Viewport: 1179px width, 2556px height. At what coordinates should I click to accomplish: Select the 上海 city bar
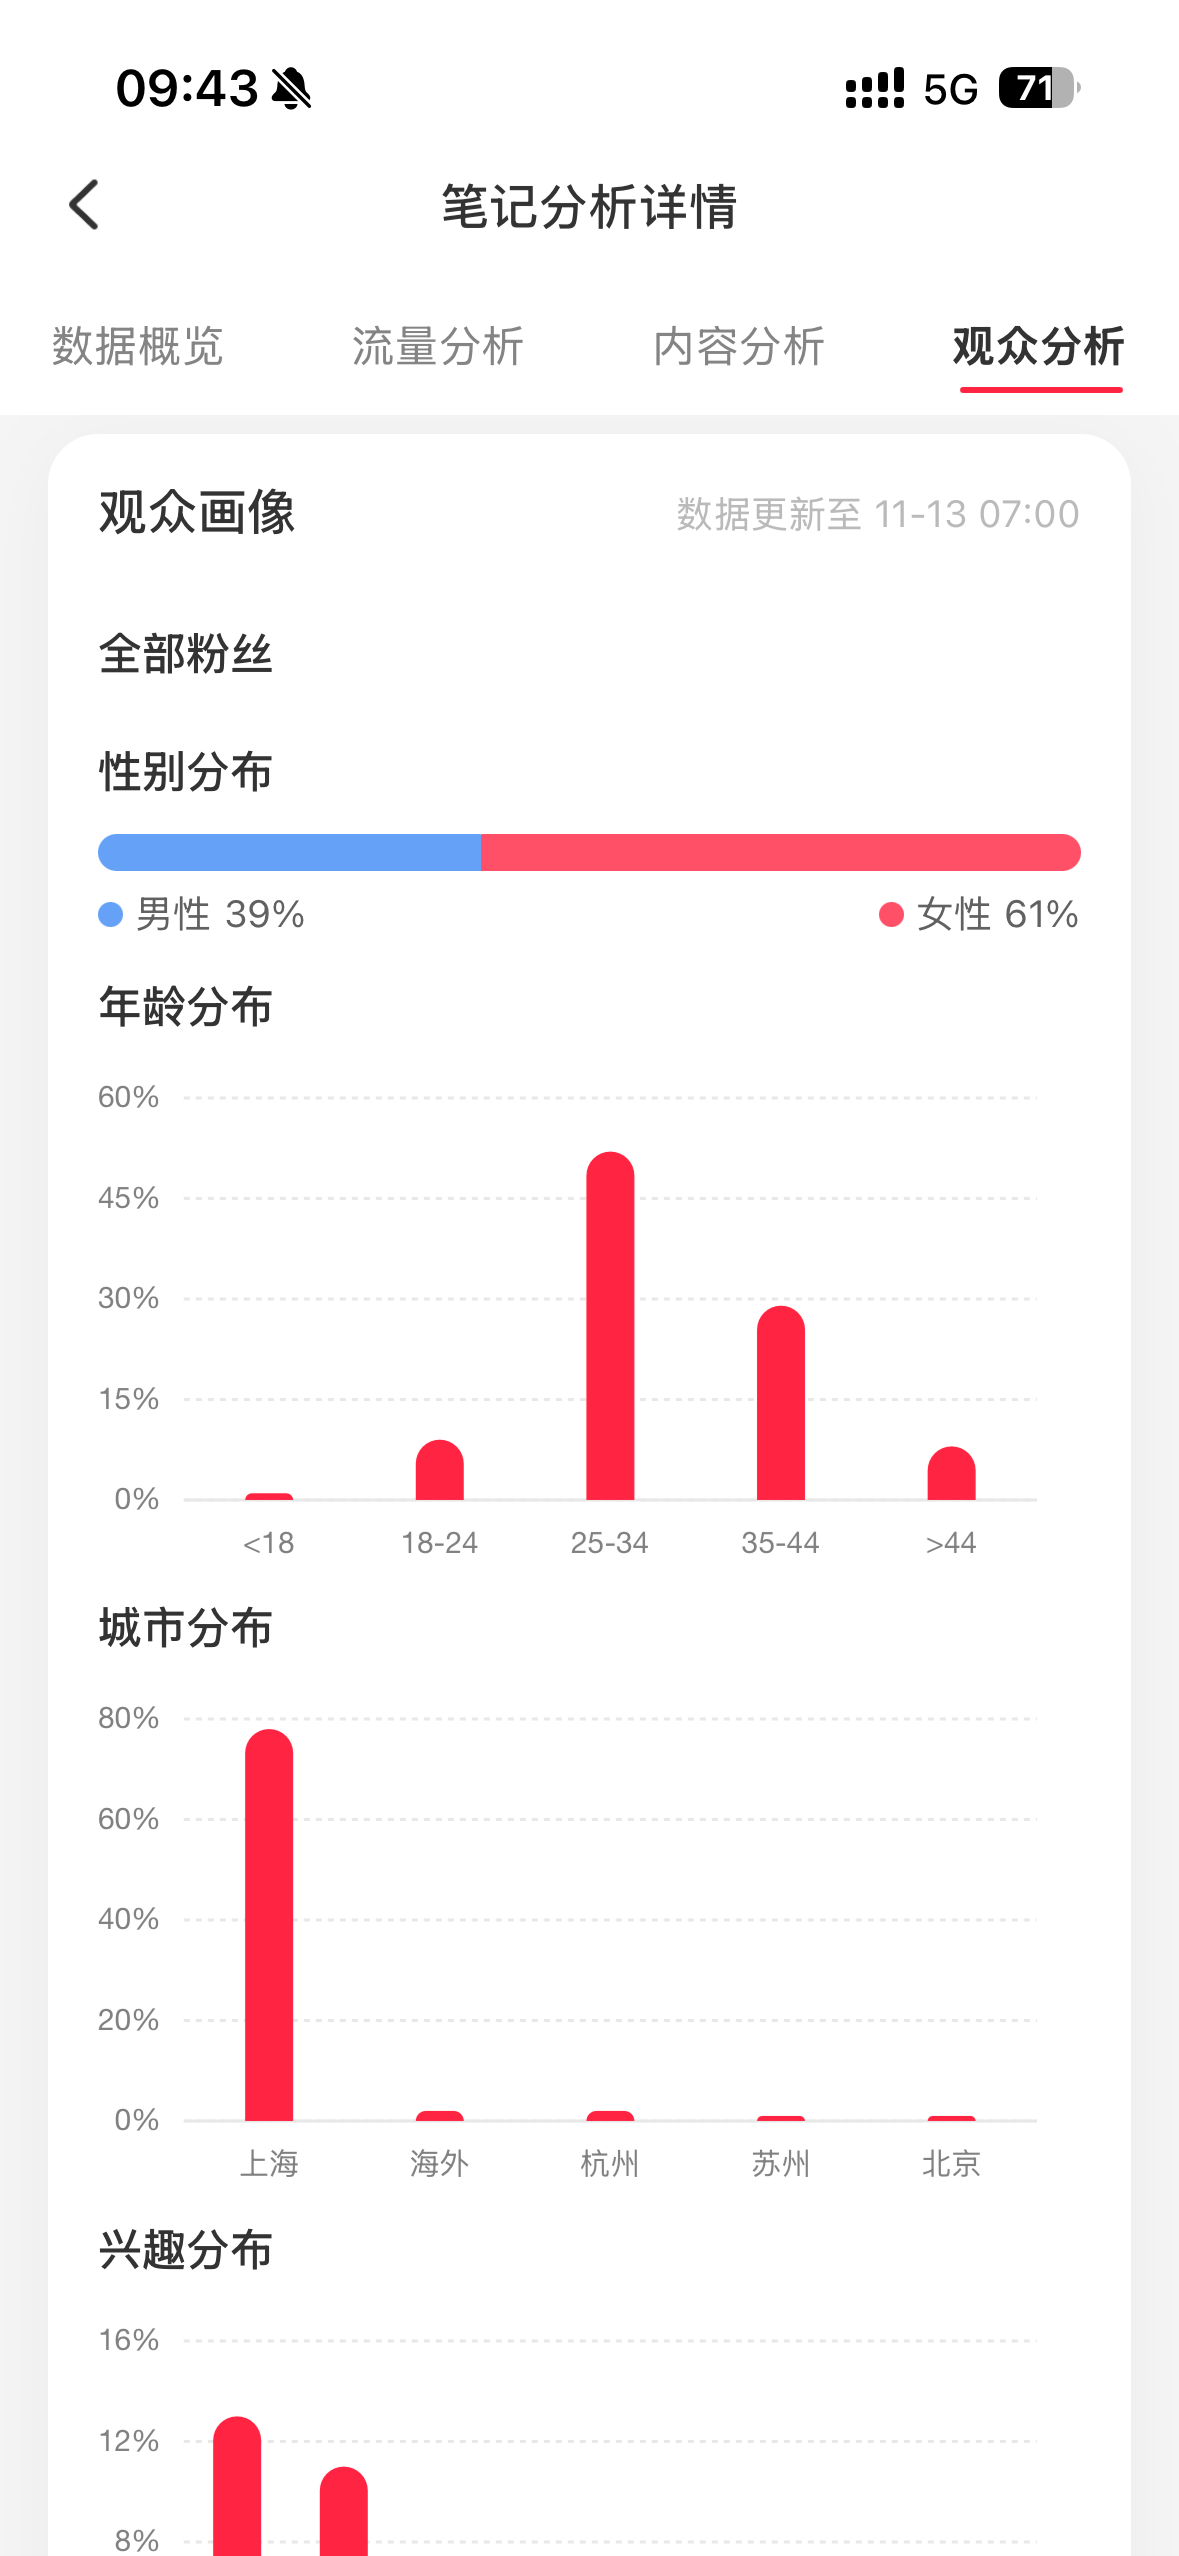pyautogui.click(x=269, y=1924)
